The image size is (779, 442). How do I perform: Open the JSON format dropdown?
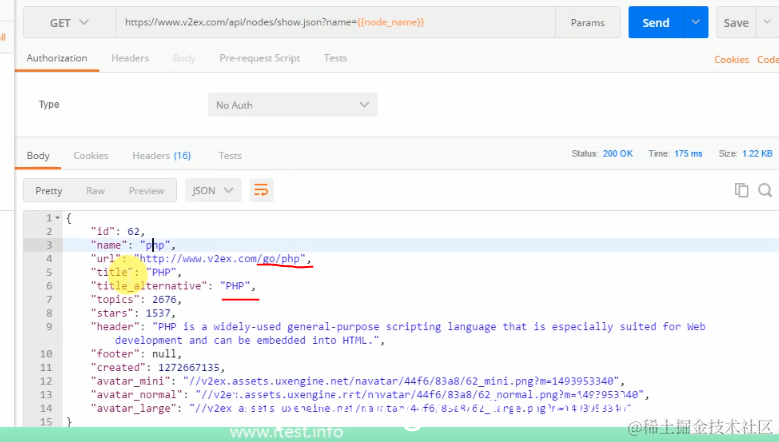click(213, 190)
